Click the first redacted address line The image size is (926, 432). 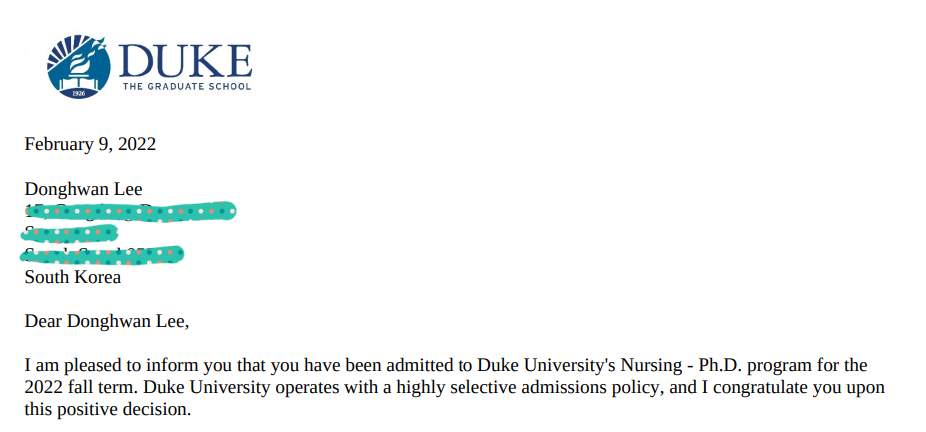131,211
